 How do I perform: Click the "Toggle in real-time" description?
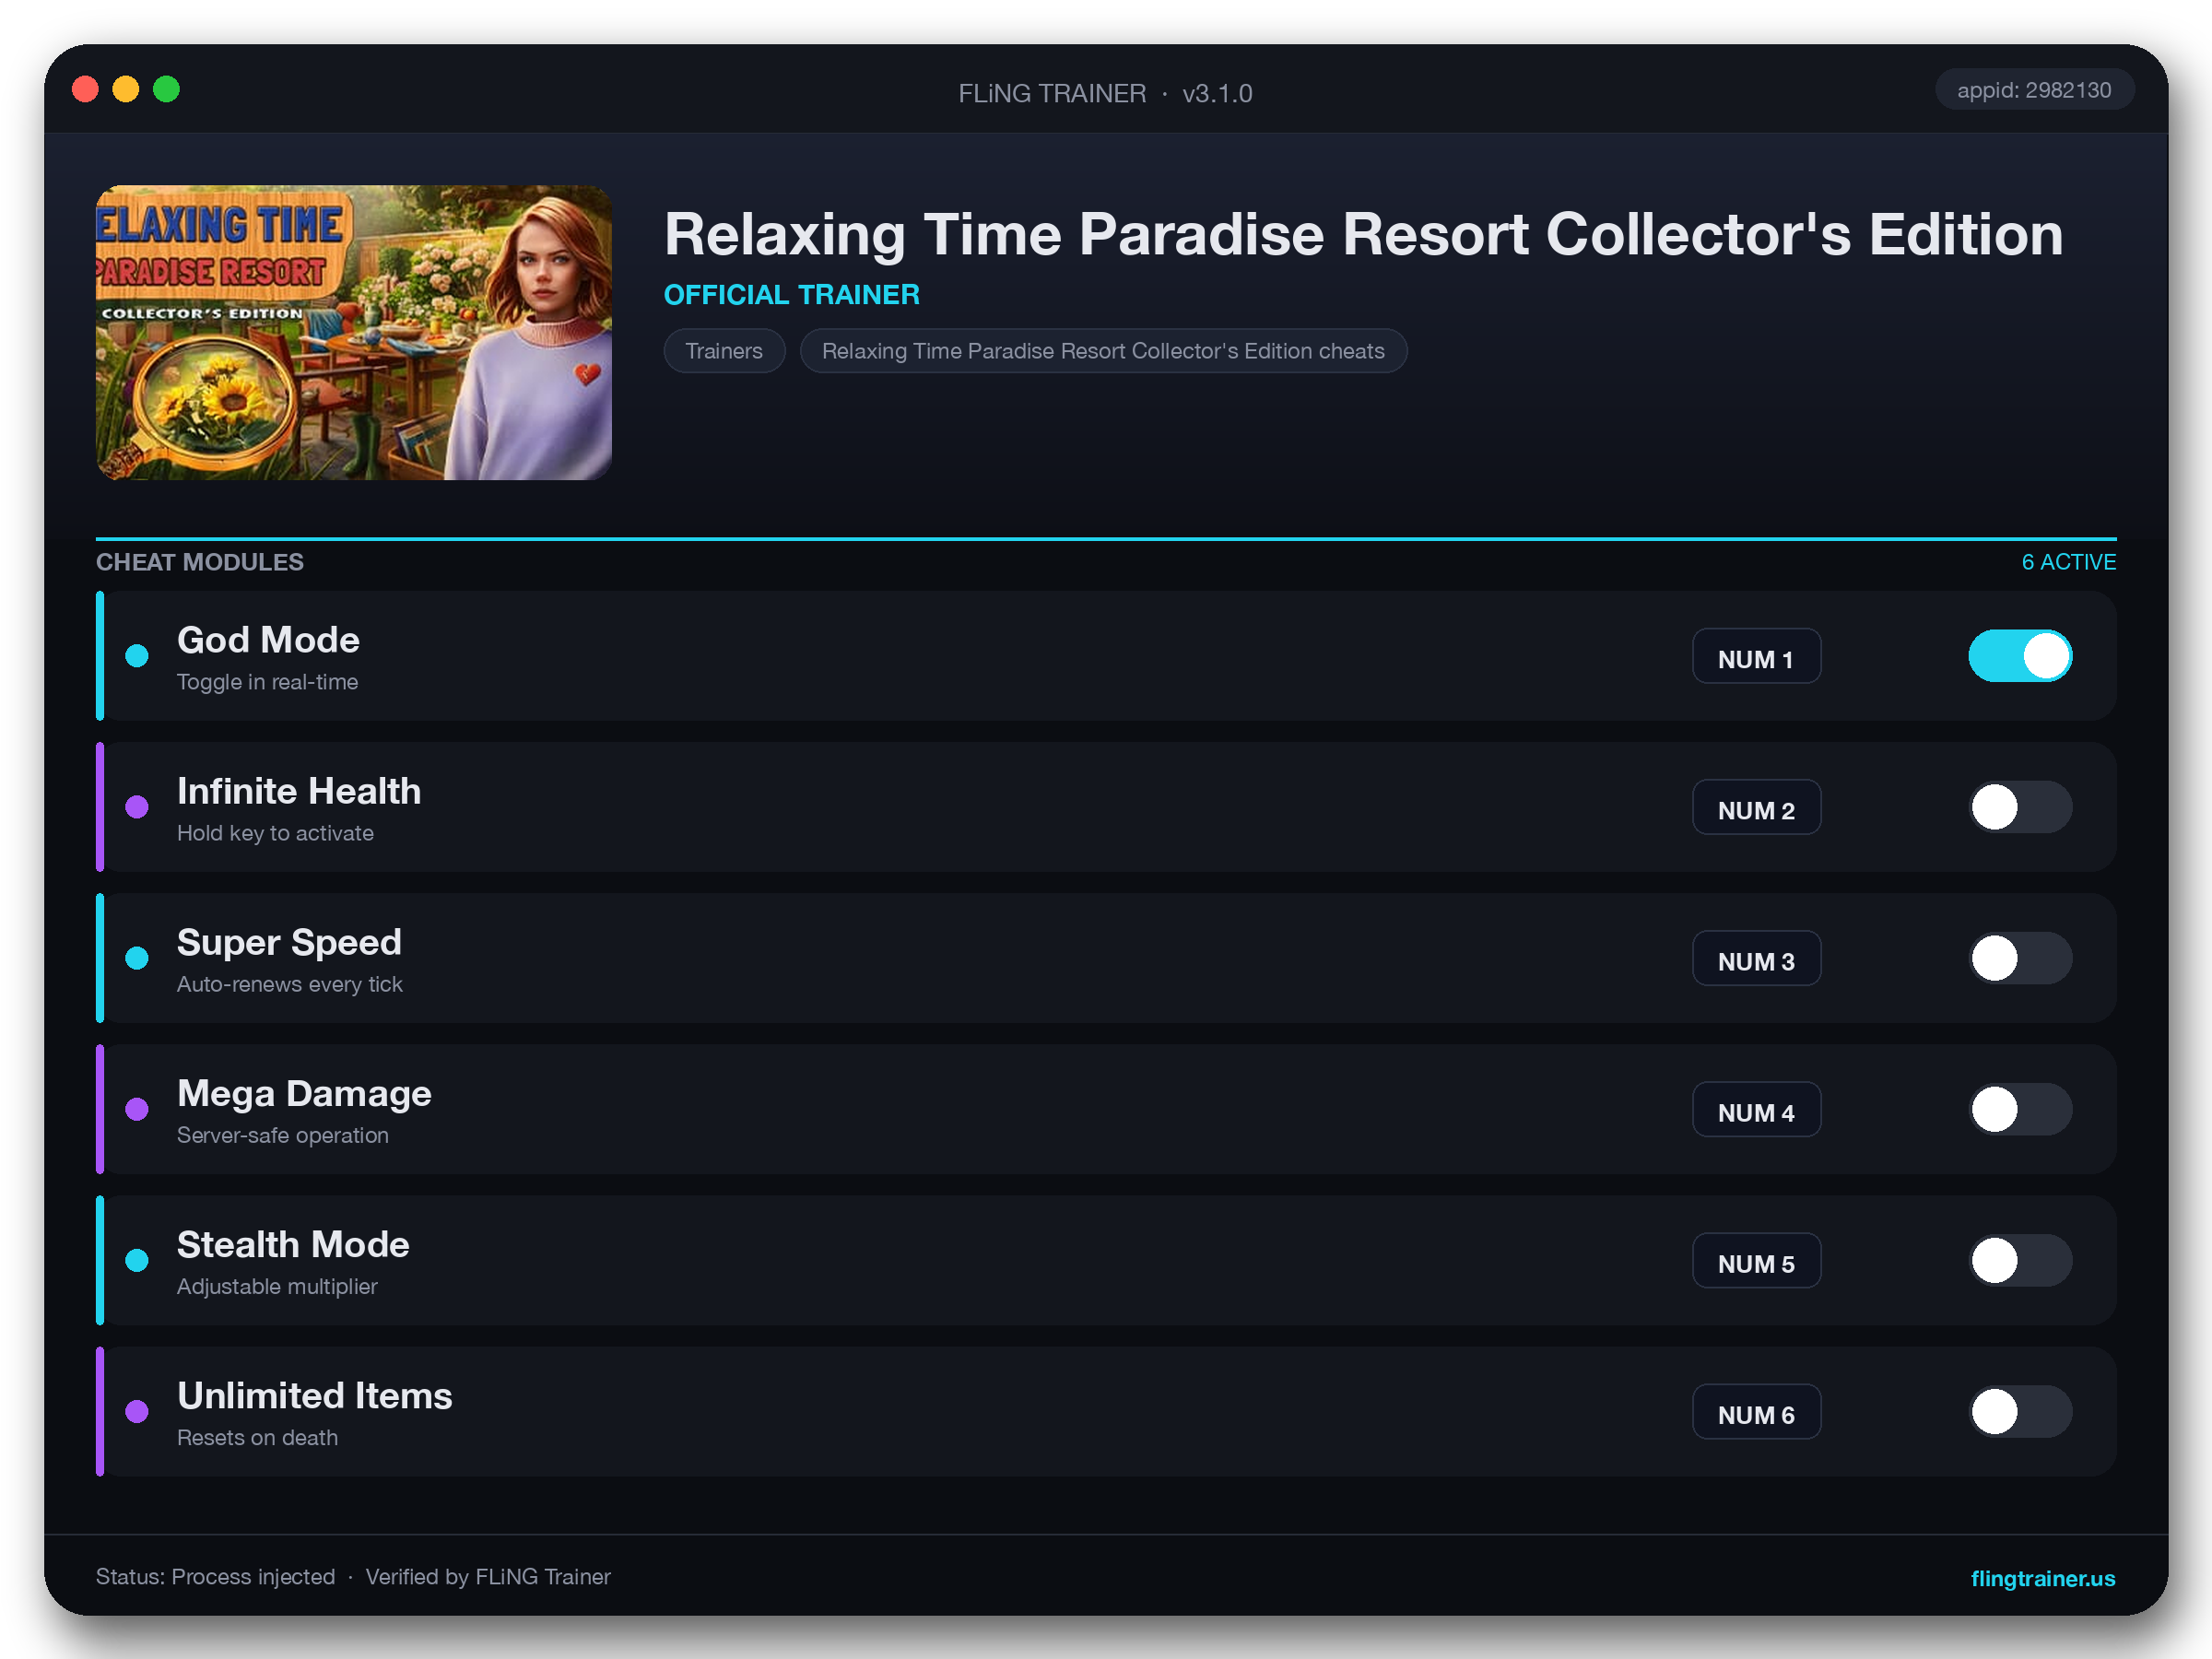coord(267,682)
